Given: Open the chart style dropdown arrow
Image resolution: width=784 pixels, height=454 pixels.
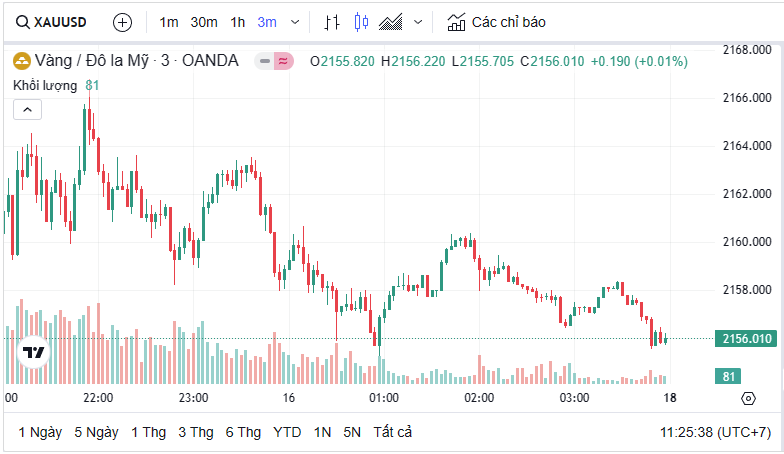Looking at the screenshot, I should tap(418, 22).
